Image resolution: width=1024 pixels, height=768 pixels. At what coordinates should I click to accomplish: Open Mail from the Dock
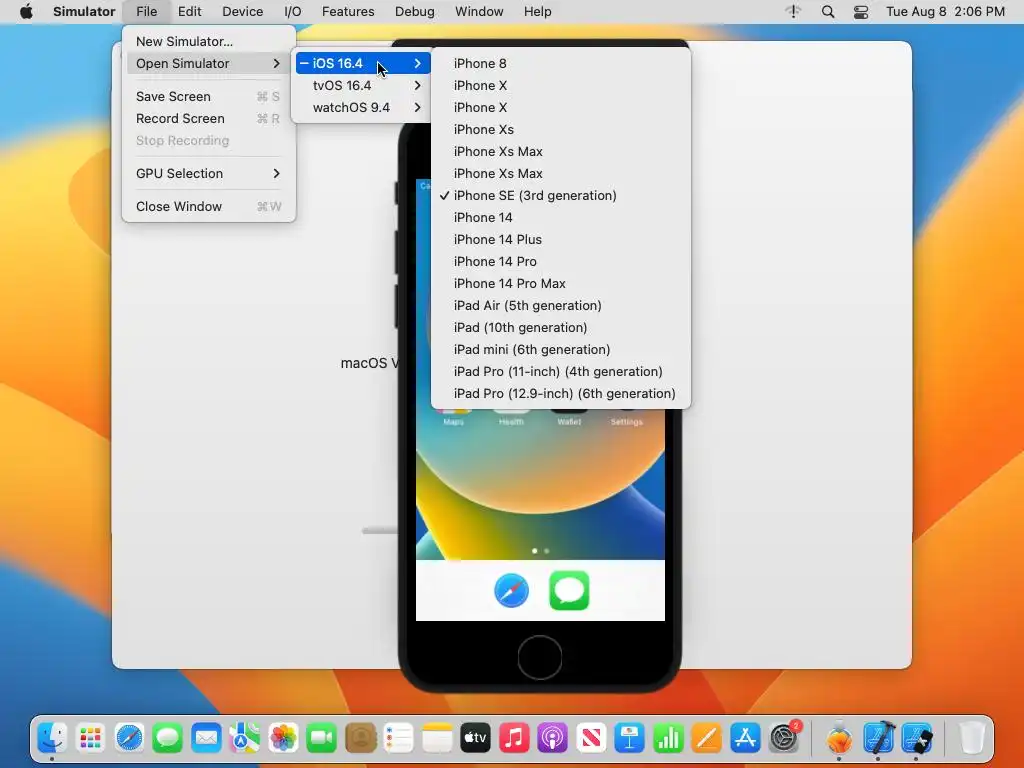coord(206,738)
